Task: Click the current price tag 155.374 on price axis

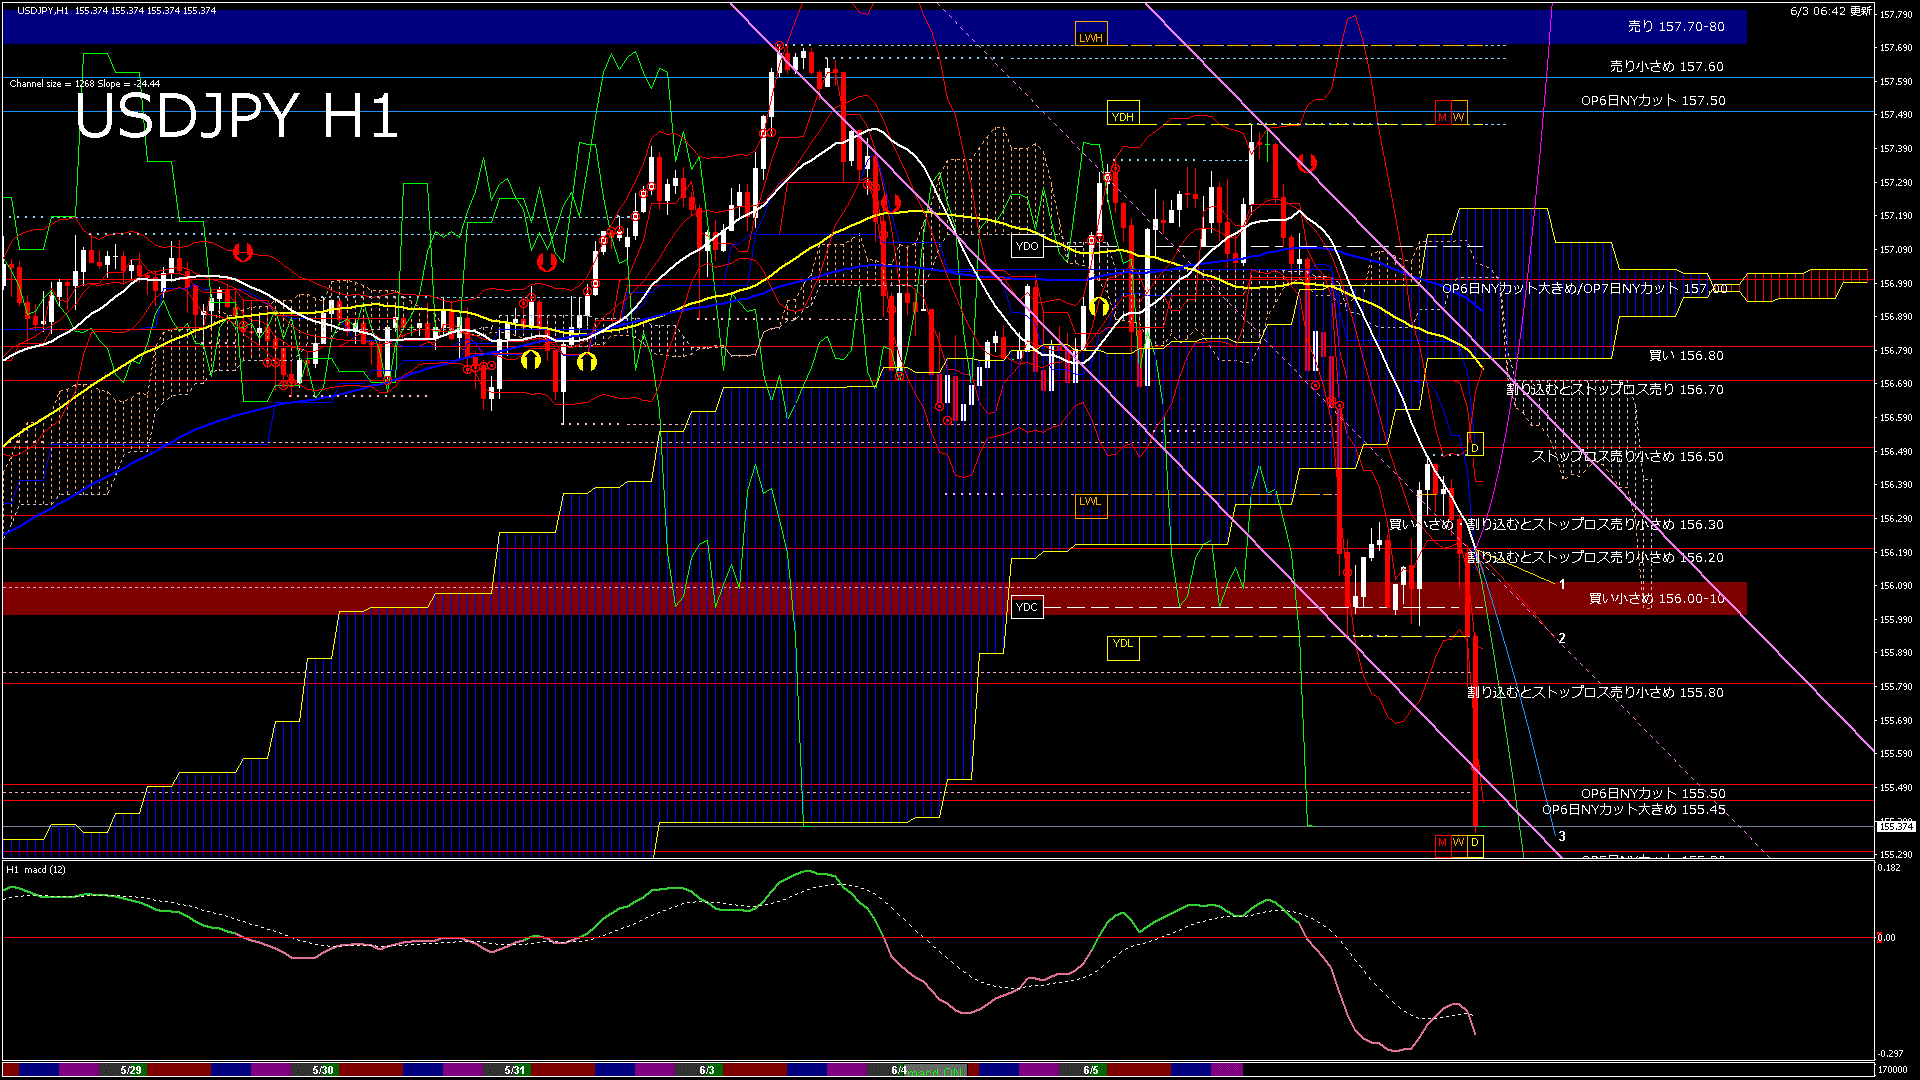Action: point(1896,826)
